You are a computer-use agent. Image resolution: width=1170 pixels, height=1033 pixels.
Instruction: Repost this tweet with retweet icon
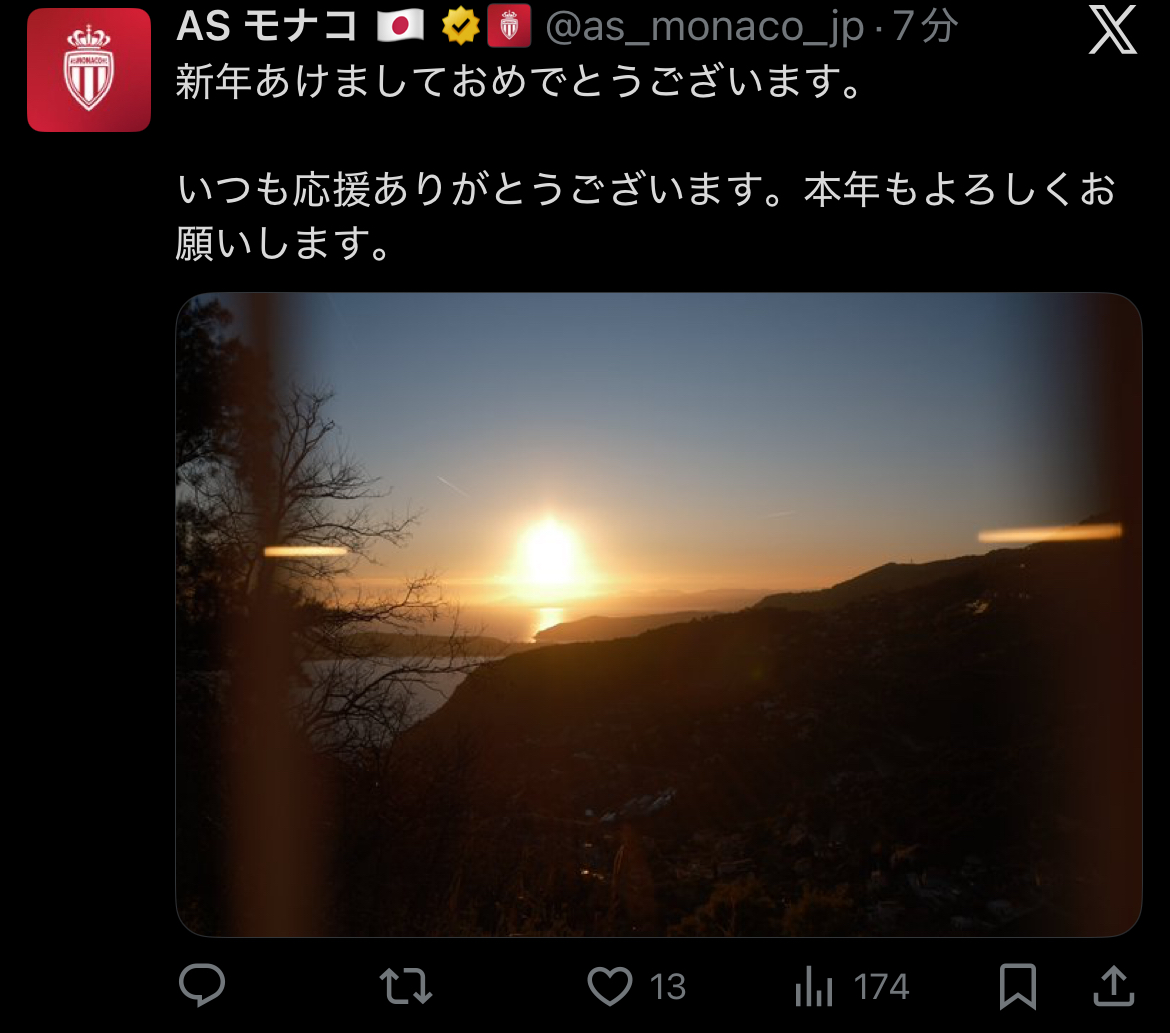pos(405,985)
